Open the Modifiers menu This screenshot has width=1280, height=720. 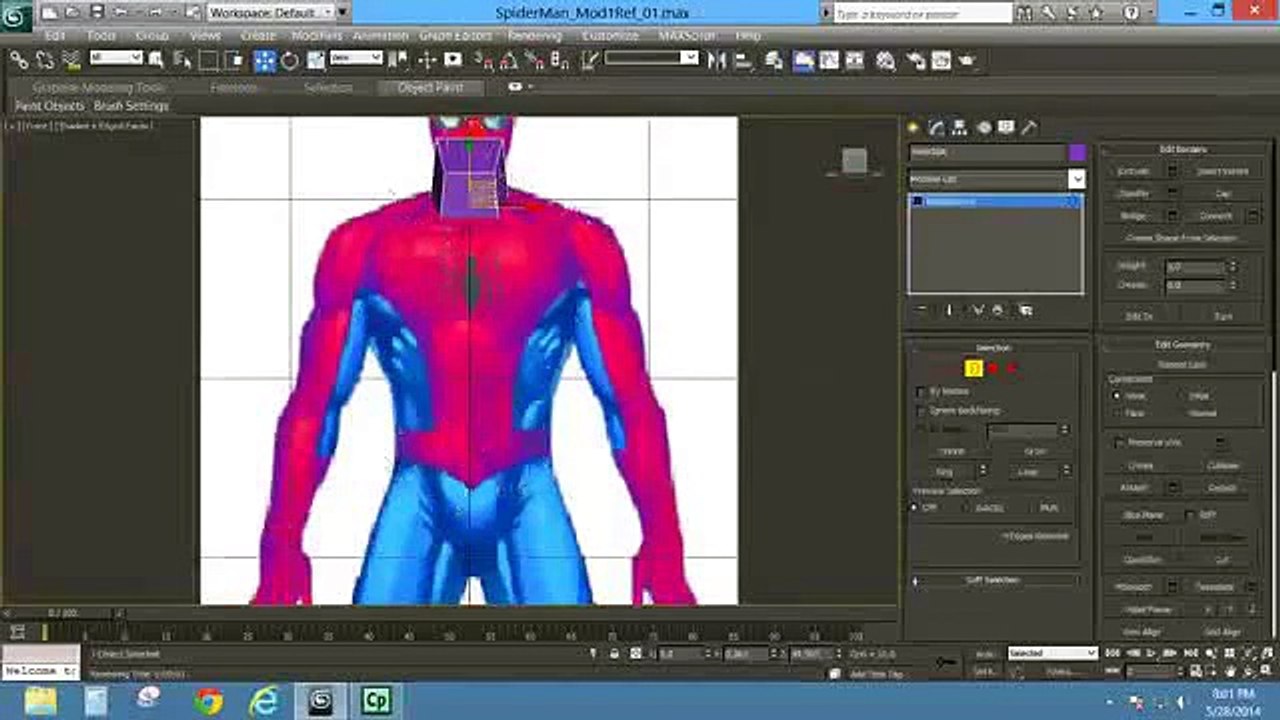coord(317,35)
